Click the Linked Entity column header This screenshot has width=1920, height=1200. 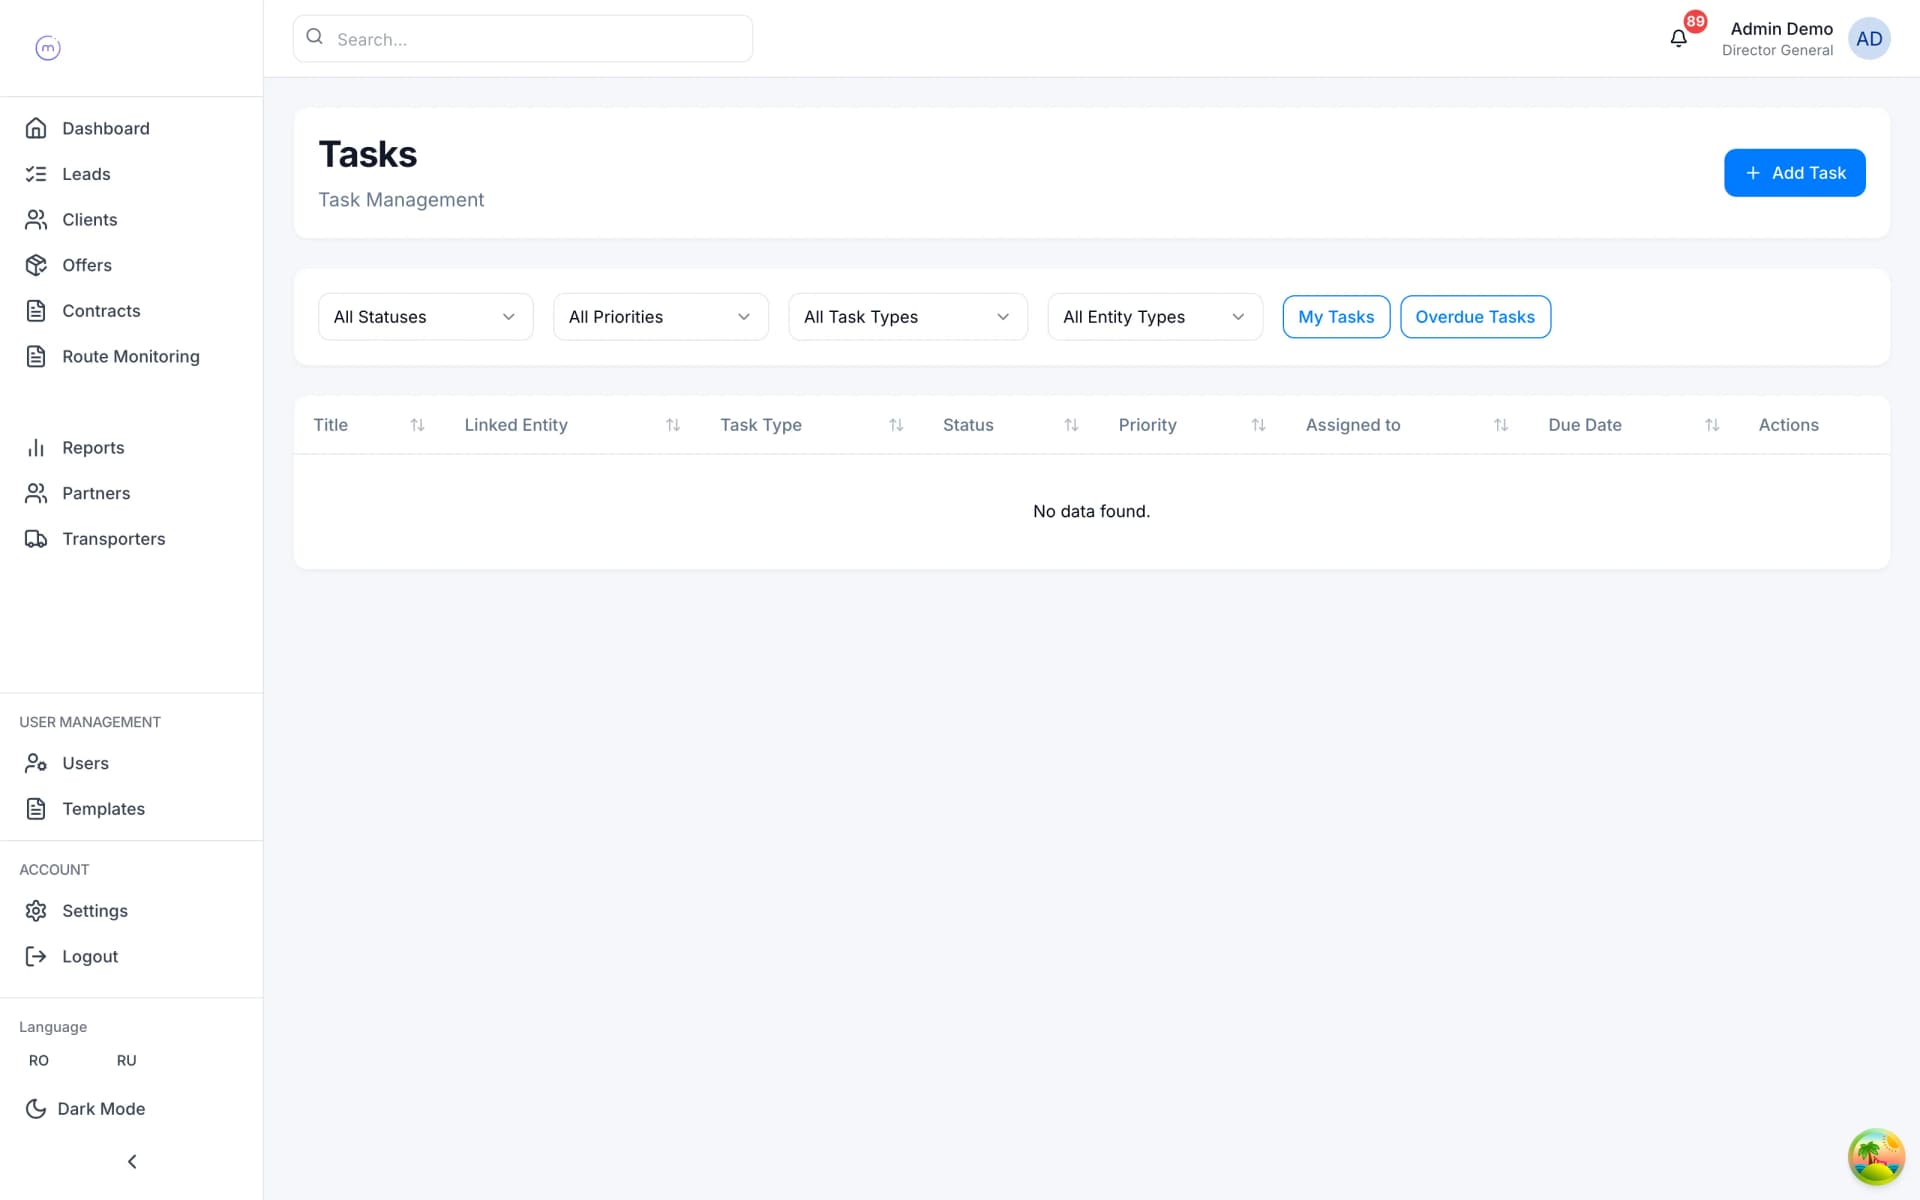(x=516, y=425)
